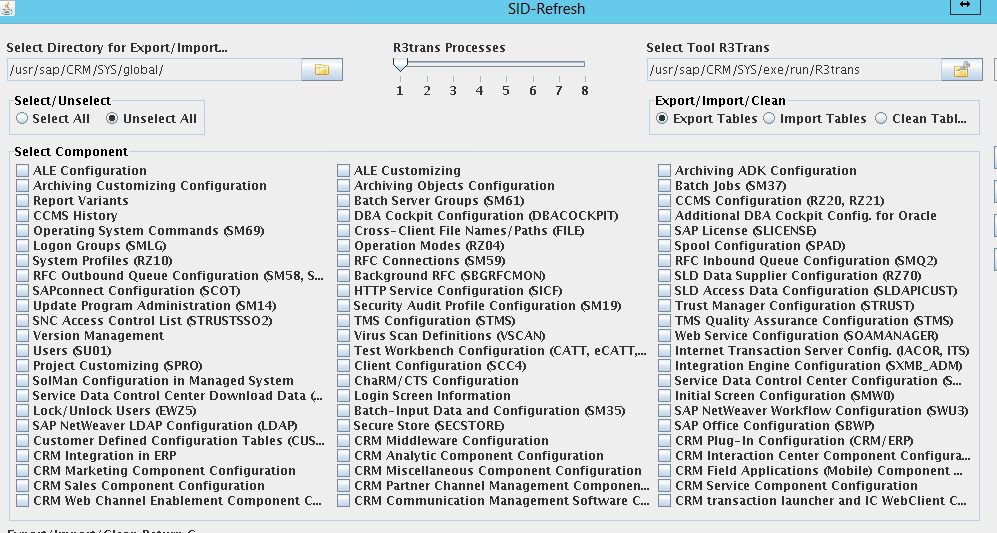Check Lock/Unlock Users (EWZ5)
This screenshot has height=533, width=997.
tap(23, 411)
